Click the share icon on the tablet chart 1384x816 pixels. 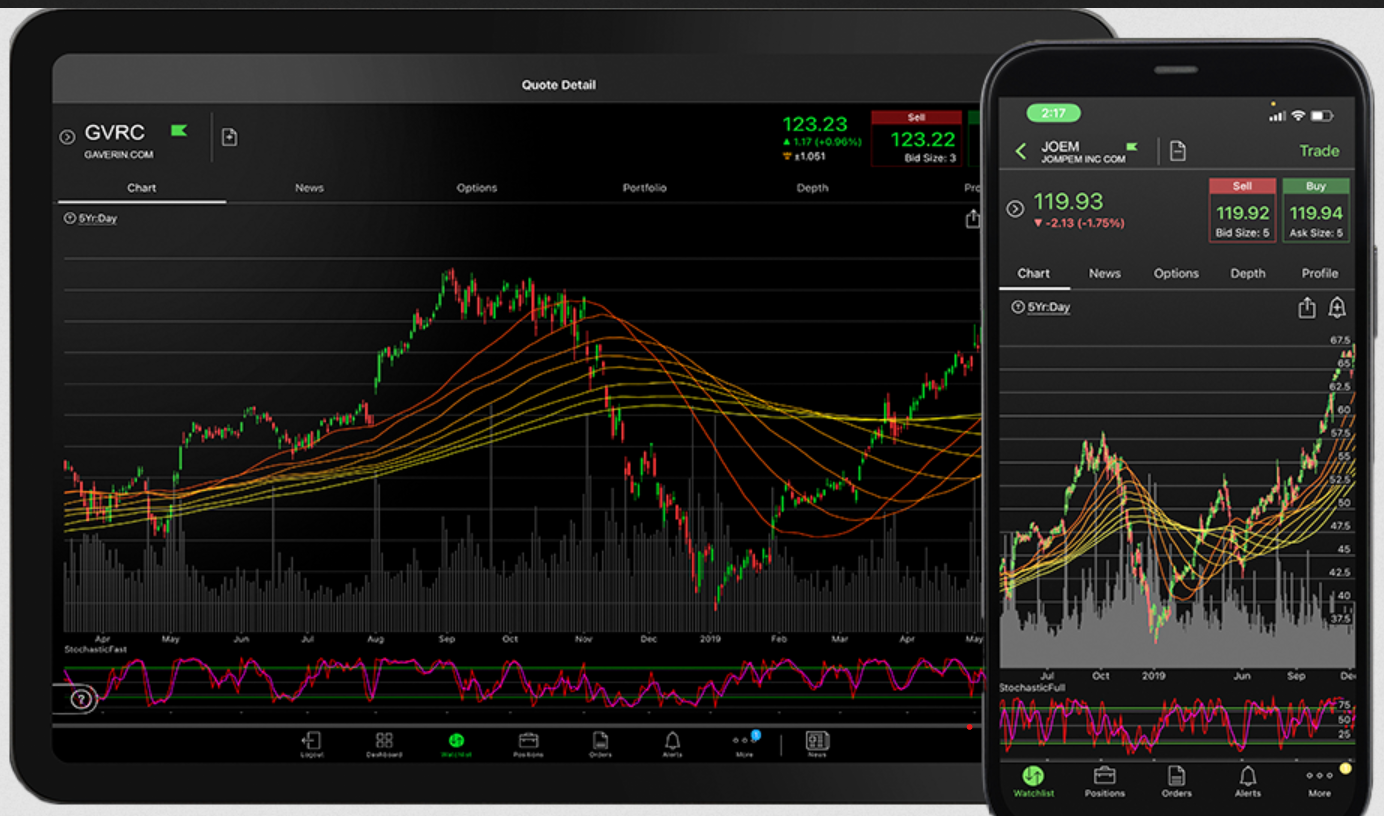point(973,218)
